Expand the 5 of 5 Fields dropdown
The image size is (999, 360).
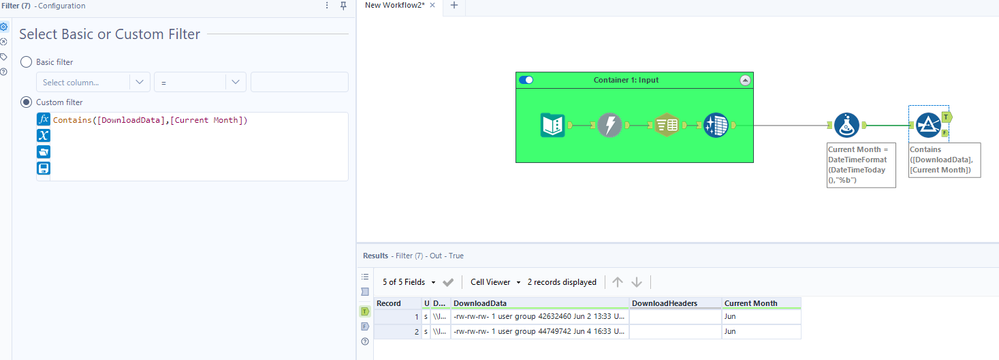pos(410,282)
